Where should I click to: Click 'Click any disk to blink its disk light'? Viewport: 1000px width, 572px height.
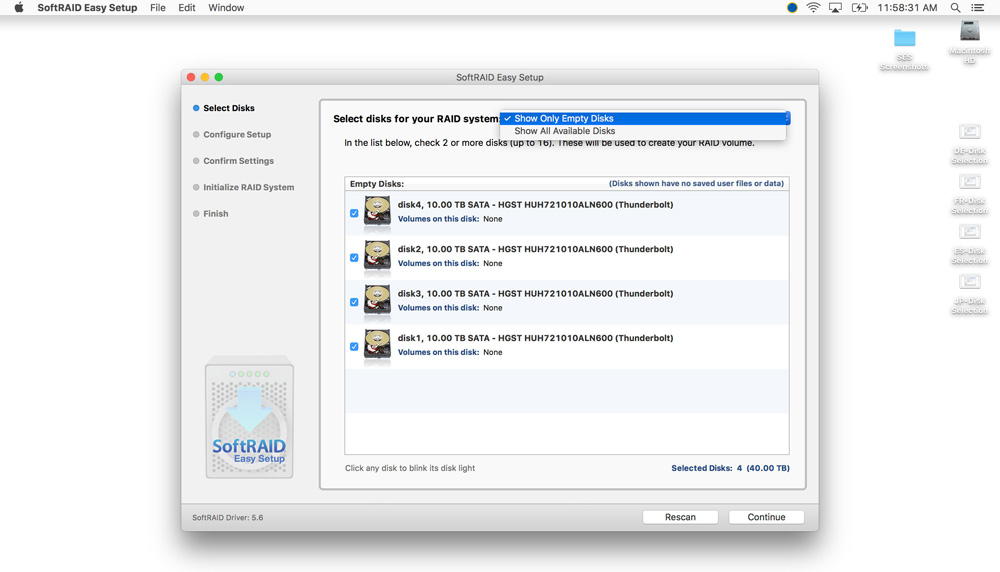point(410,468)
